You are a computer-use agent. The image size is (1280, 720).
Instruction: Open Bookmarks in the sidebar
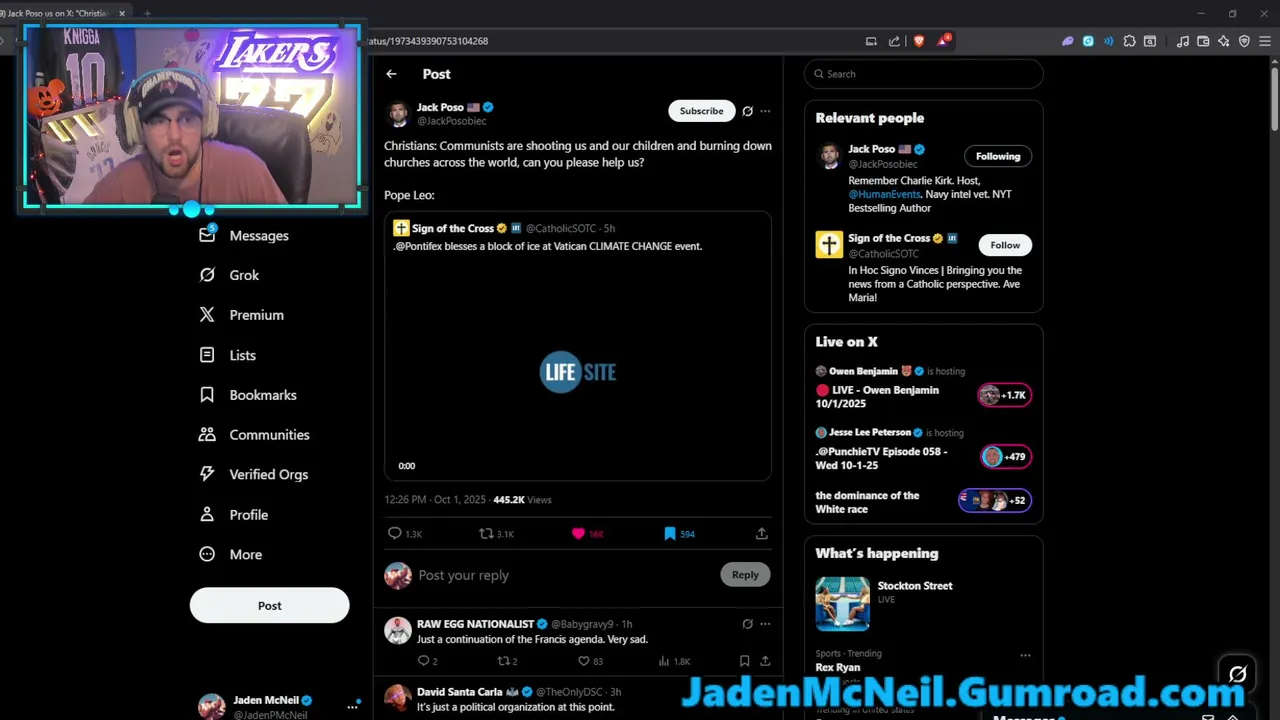(248, 395)
